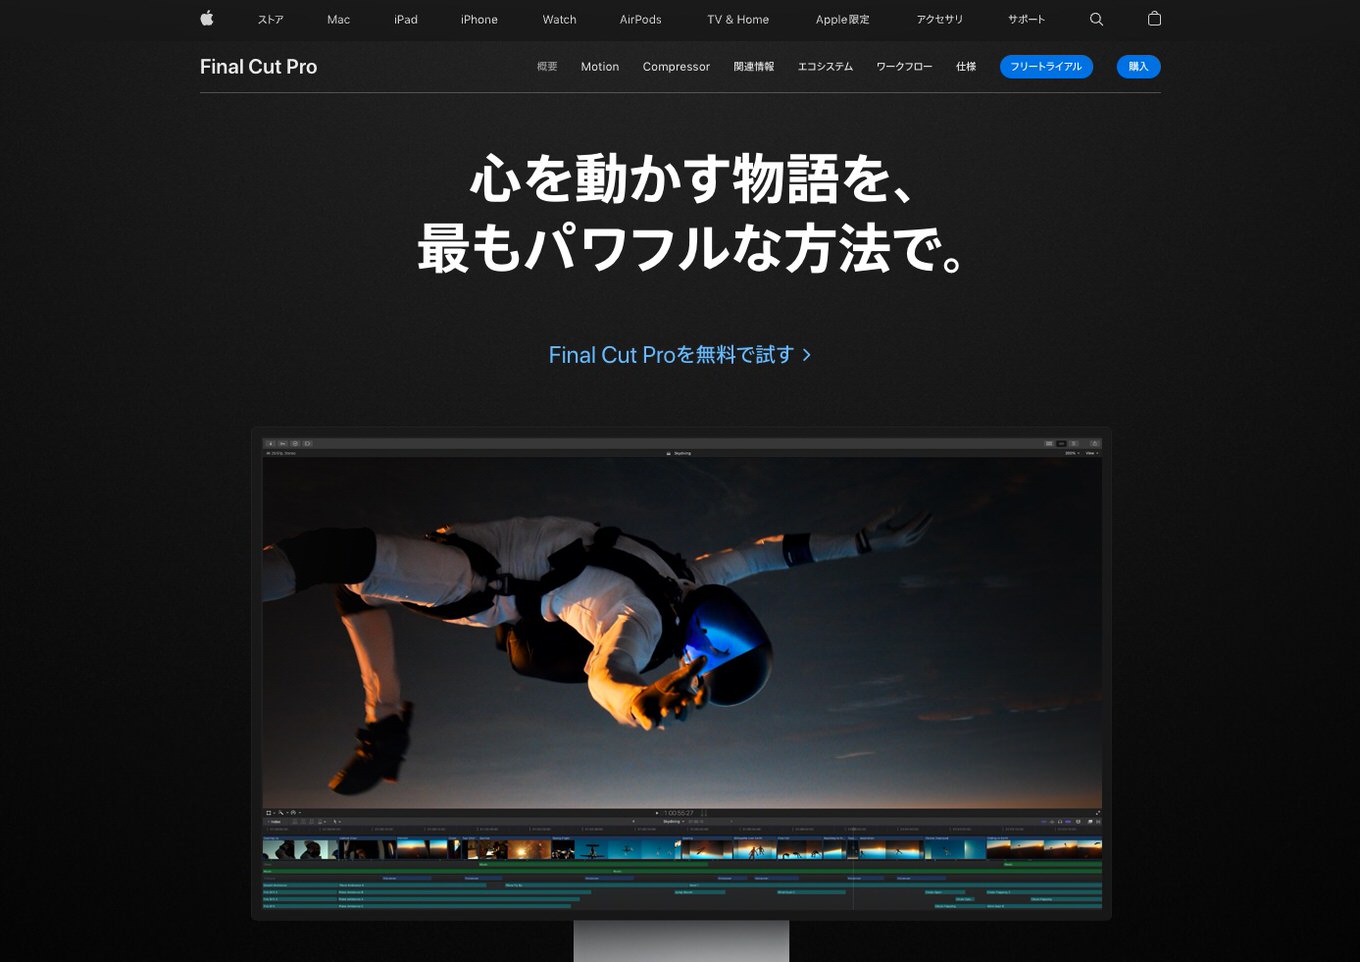Open the Motion sub-navigation link
Image resolution: width=1360 pixels, height=962 pixels.
[x=600, y=67]
